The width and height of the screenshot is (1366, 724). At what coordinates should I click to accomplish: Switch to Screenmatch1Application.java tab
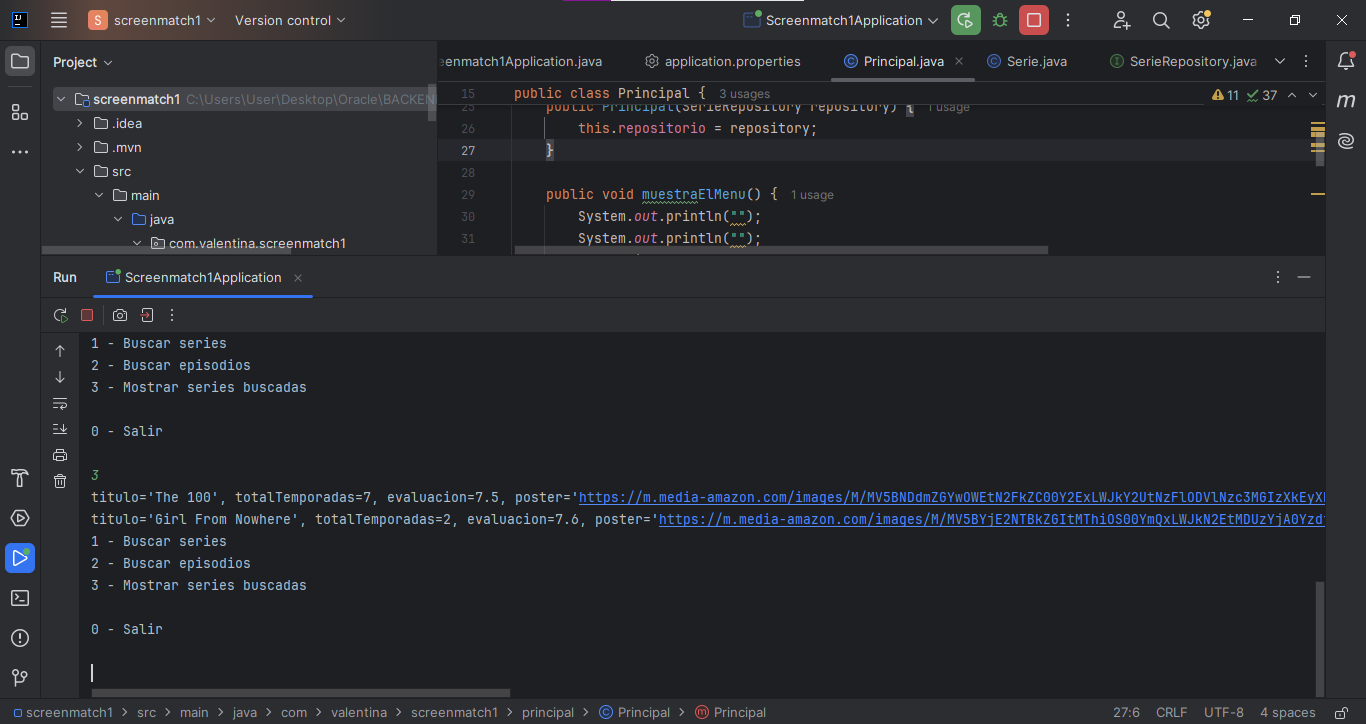522,61
